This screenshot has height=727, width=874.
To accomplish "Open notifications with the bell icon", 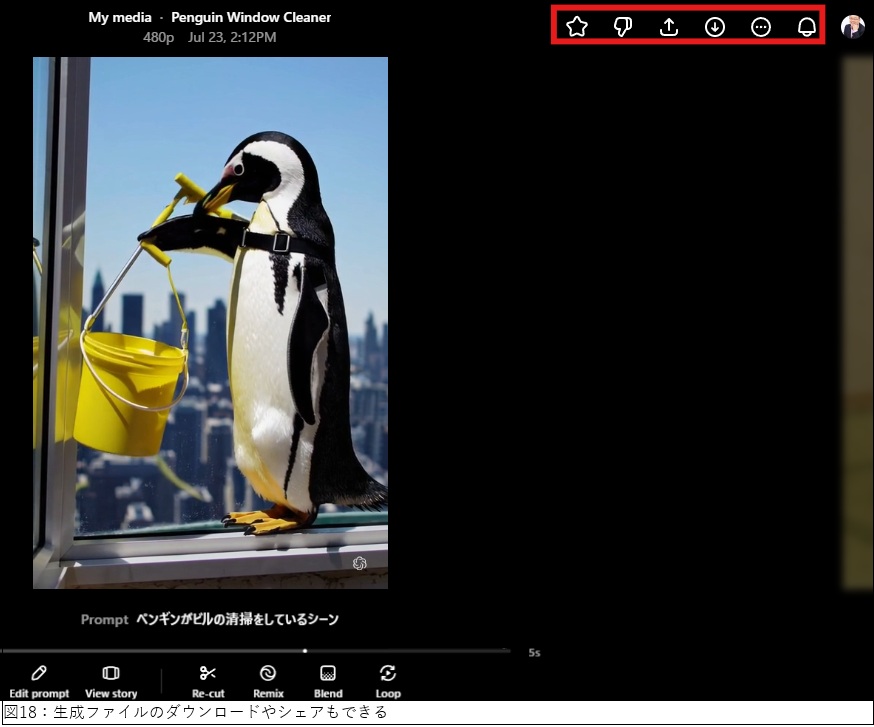I will (x=807, y=27).
